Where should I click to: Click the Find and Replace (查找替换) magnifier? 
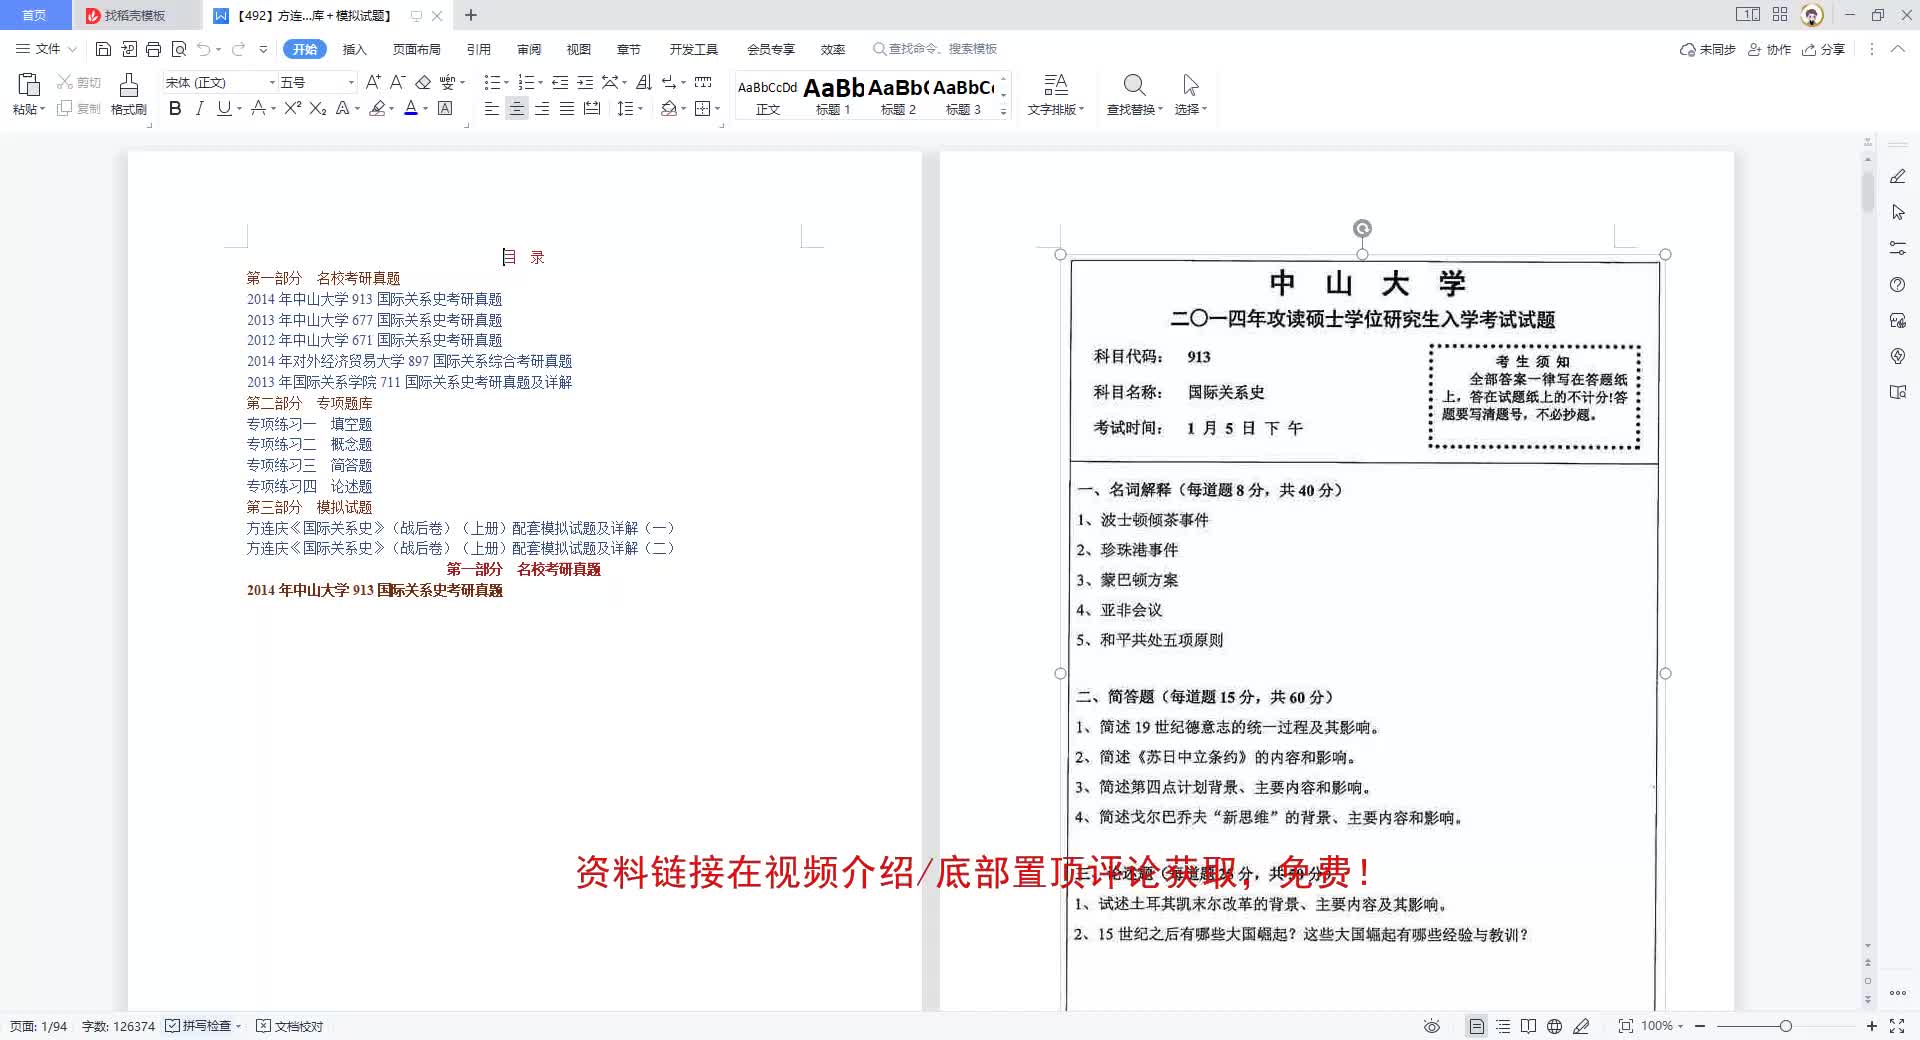(1134, 94)
